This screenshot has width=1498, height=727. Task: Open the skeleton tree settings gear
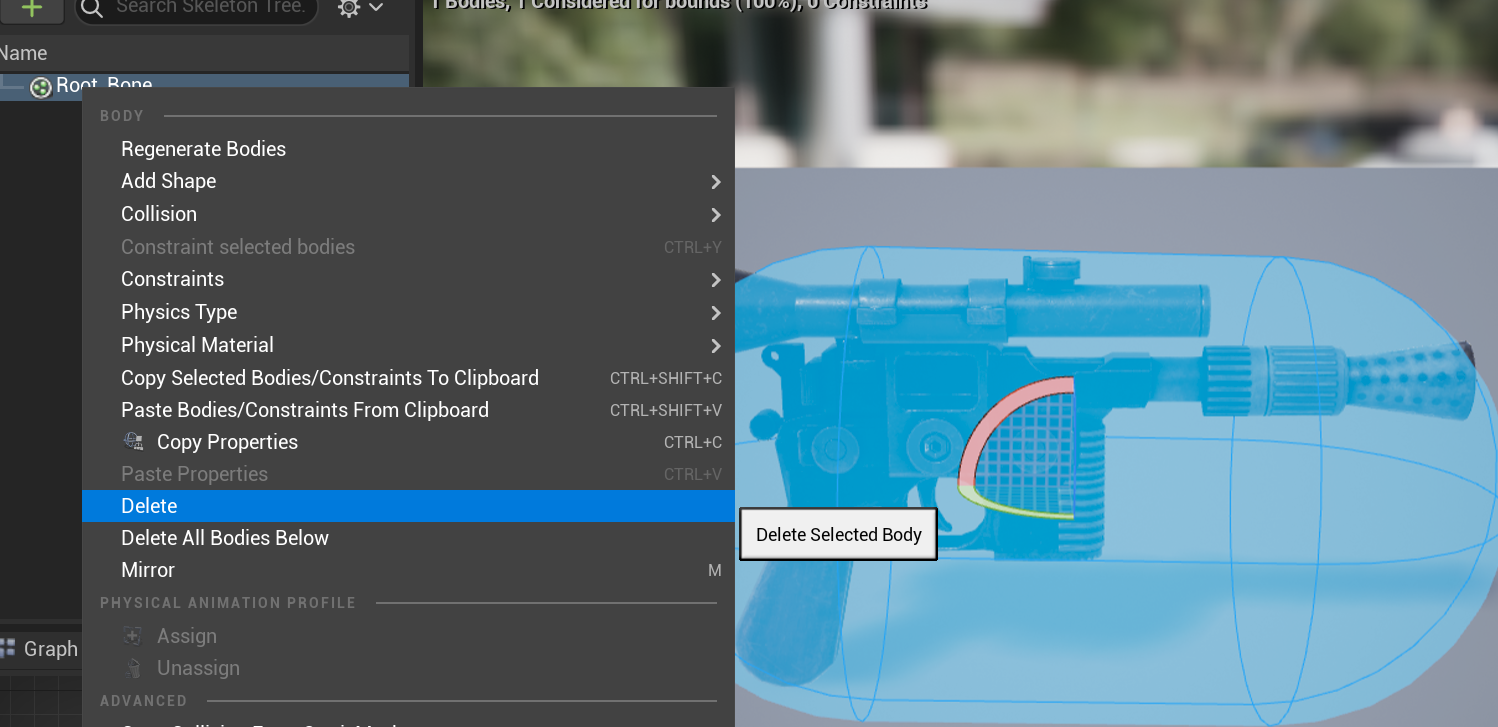(348, 8)
